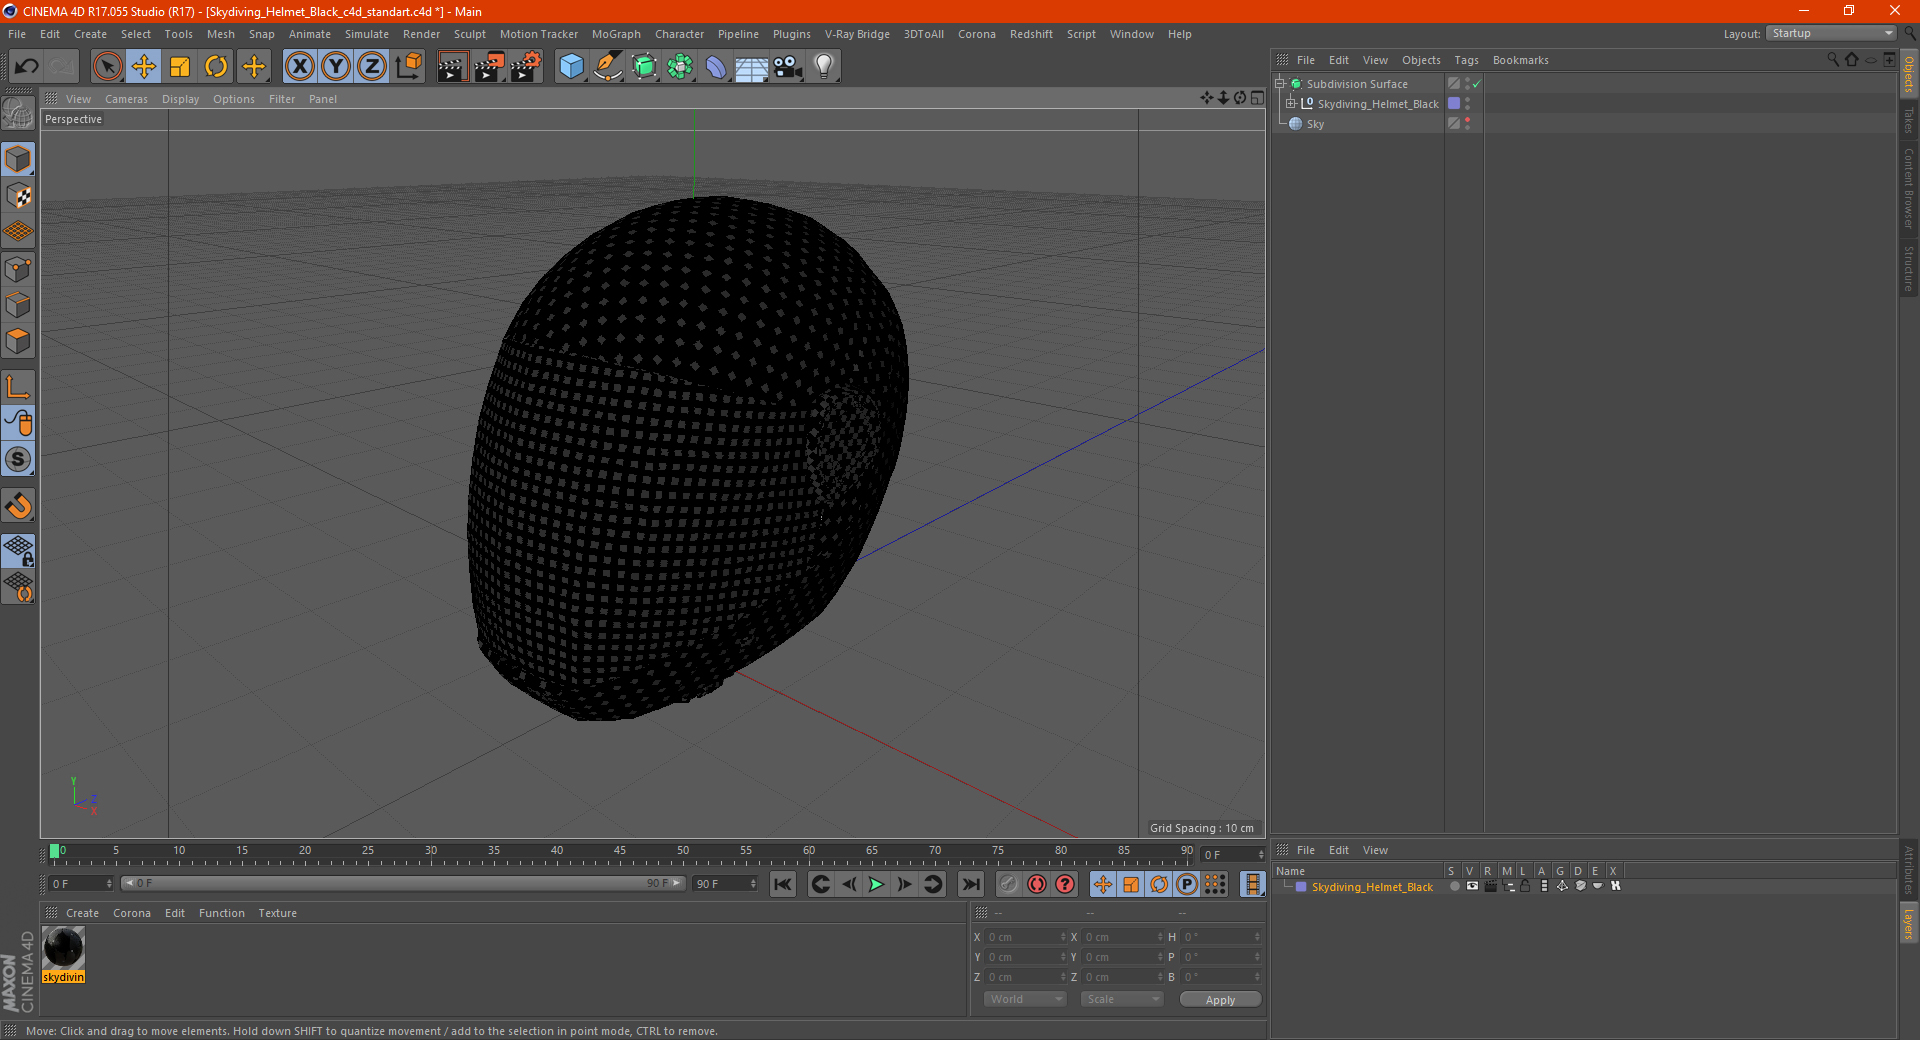Screen dimensions: 1920x1040
Task: Open the Scale mode dropdown
Action: (1122, 999)
